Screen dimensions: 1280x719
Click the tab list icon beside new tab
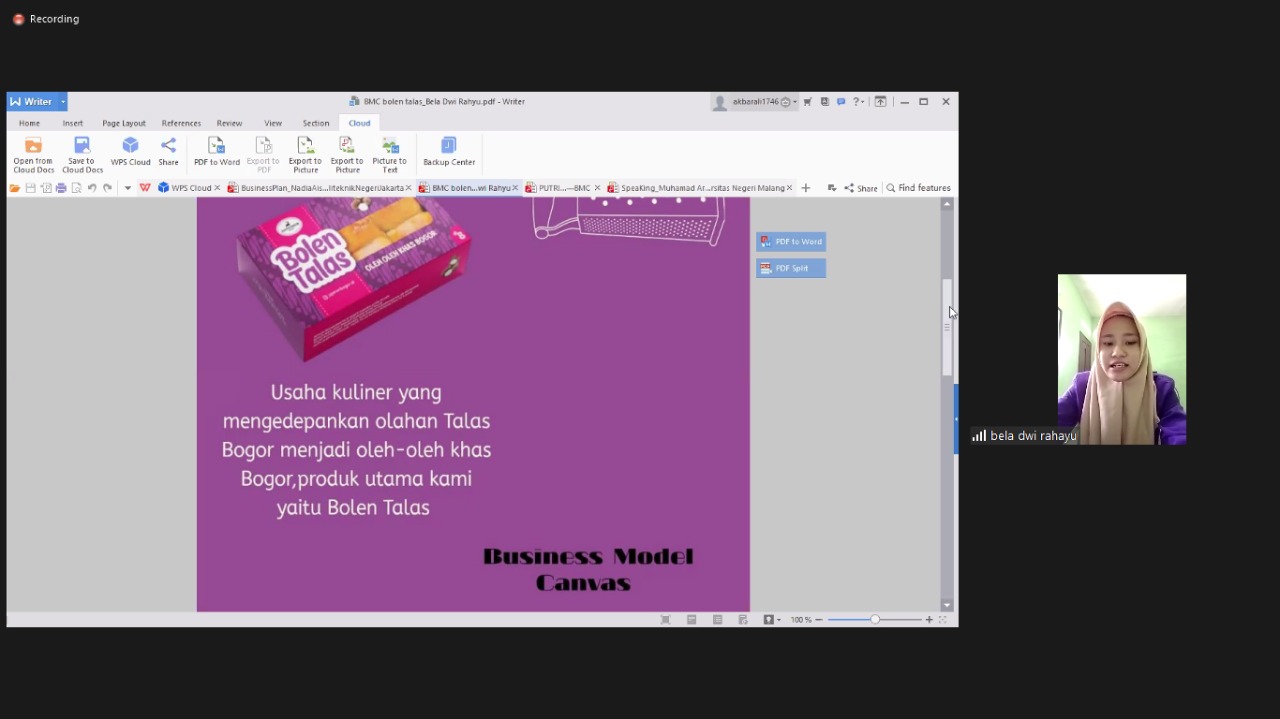pyautogui.click(x=831, y=188)
